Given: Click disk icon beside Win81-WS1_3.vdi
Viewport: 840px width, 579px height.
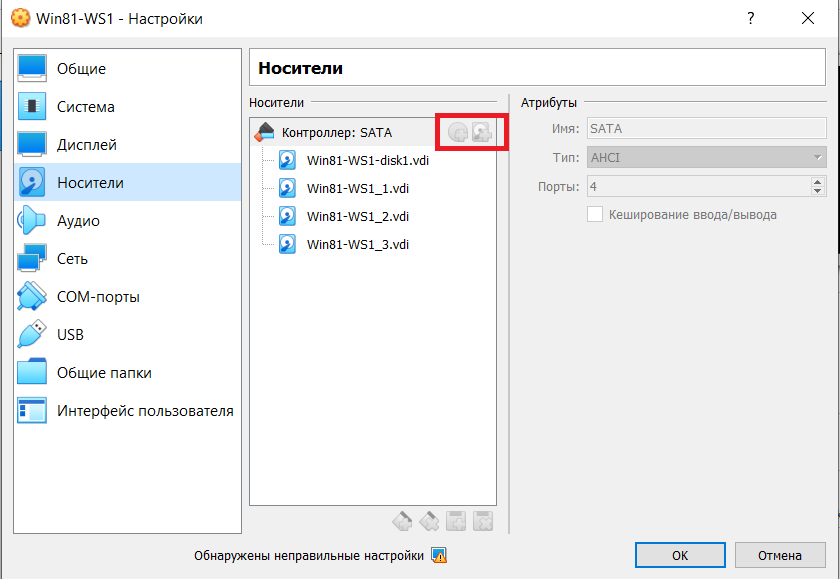Looking at the screenshot, I should tap(288, 244).
